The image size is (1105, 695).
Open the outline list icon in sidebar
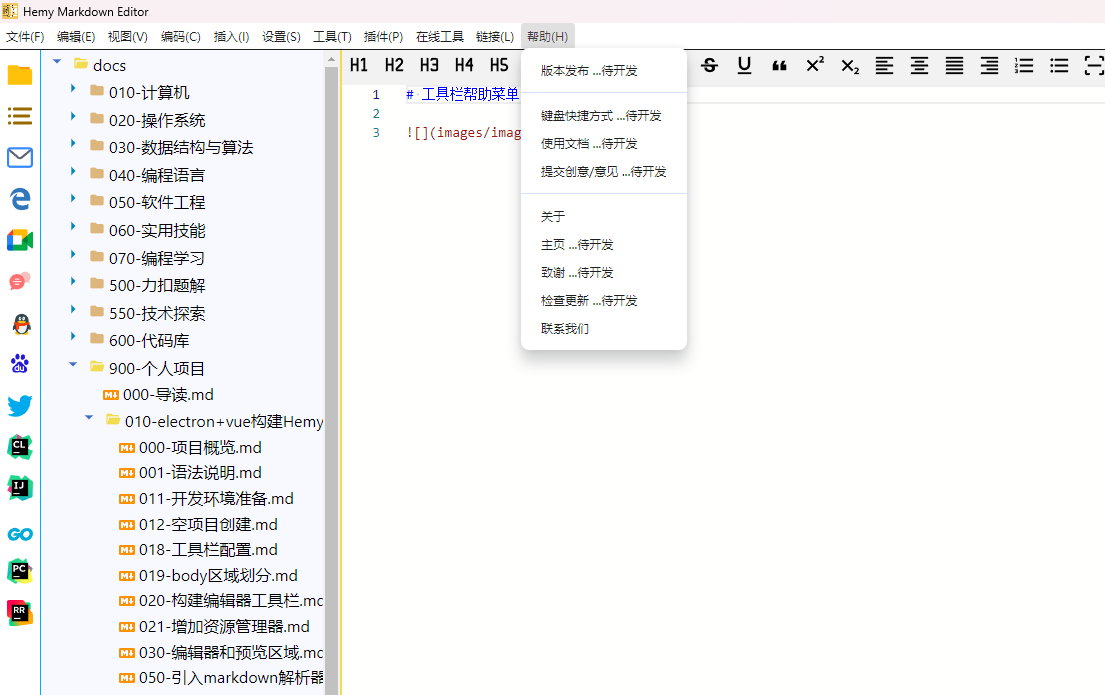click(20, 116)
